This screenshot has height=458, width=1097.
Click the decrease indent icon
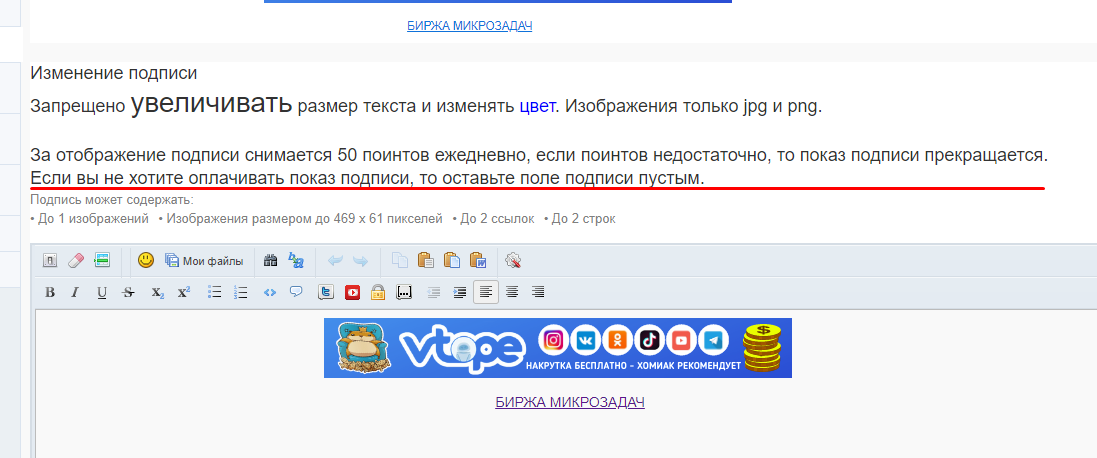434,292
